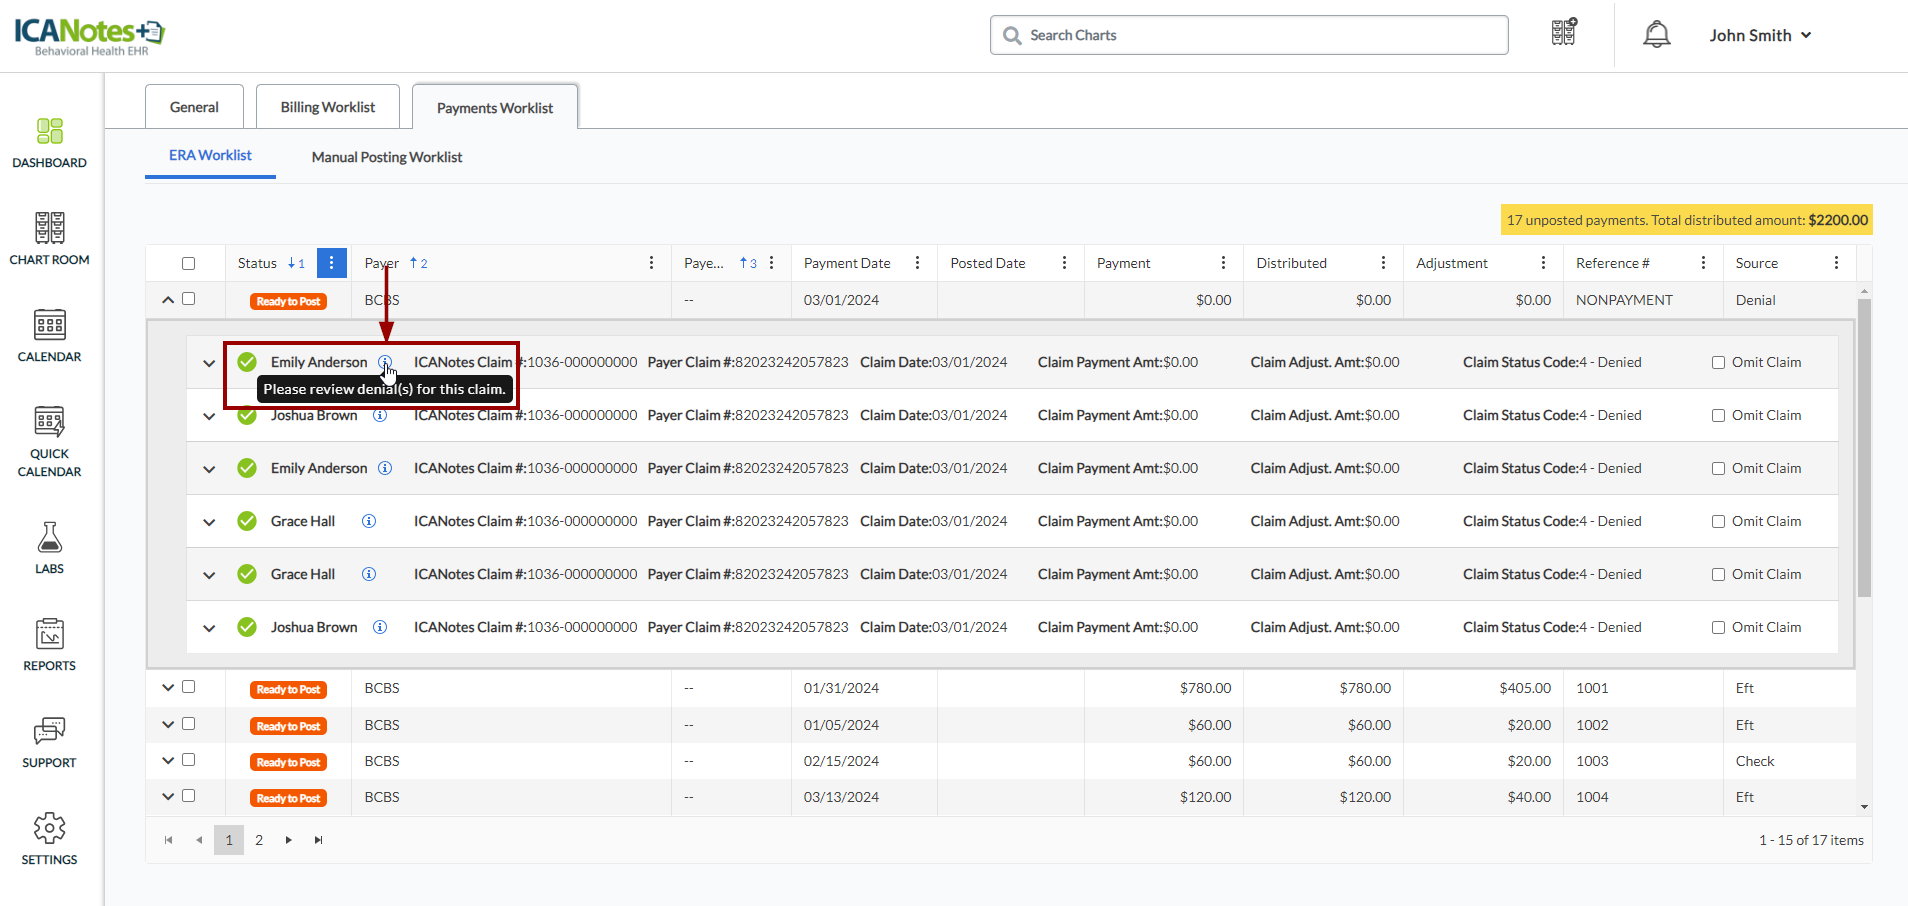Expand the payment row with reference 1003
Image resolution: width=1908 pixels, height=906 pixels.
[x=168, y=761]
